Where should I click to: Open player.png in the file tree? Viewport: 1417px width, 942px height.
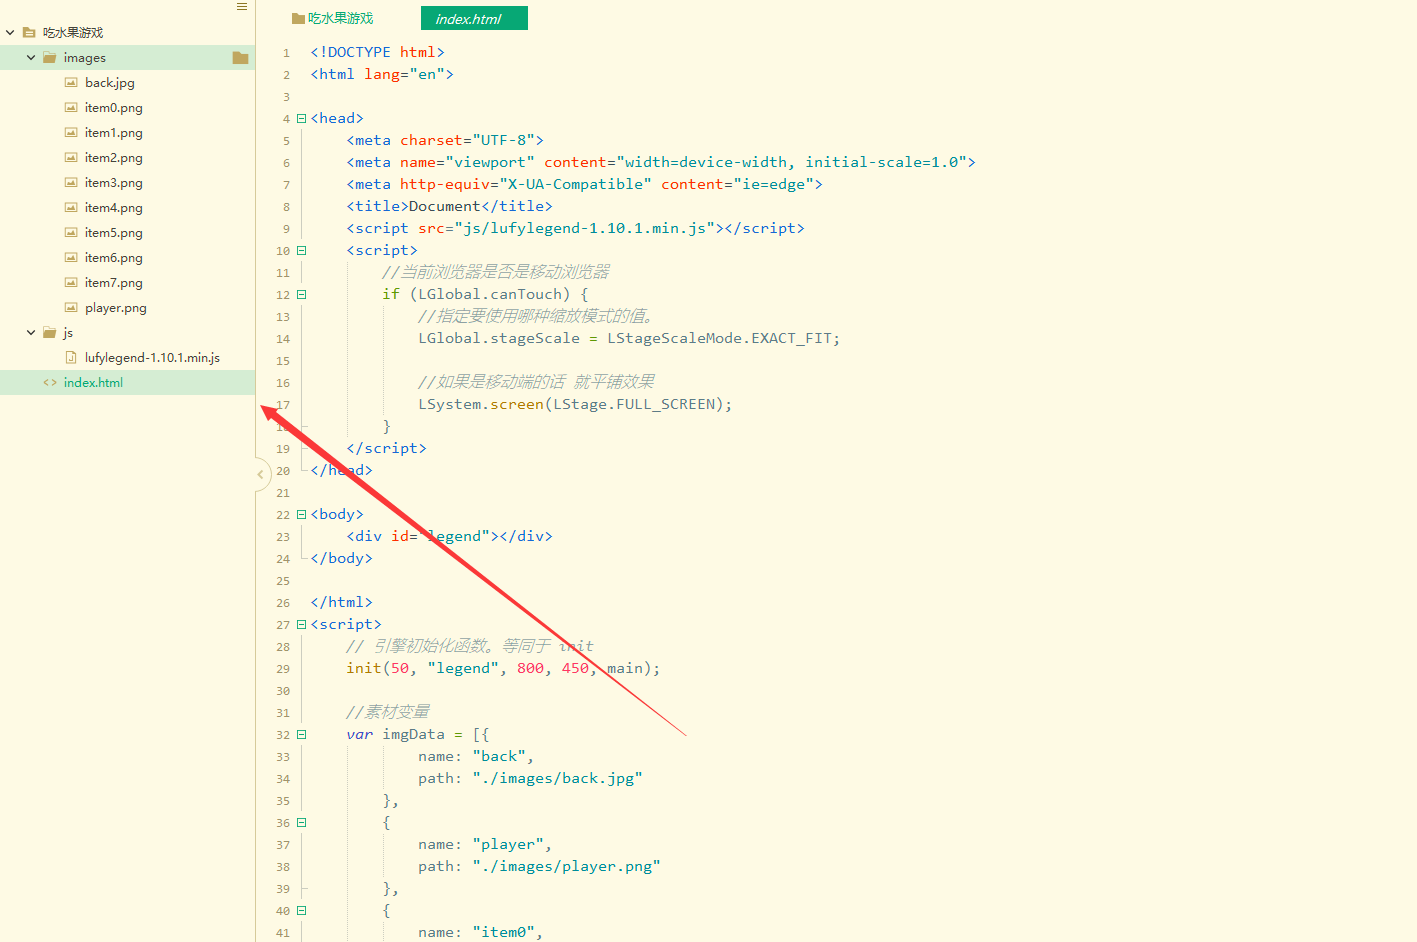116,308
